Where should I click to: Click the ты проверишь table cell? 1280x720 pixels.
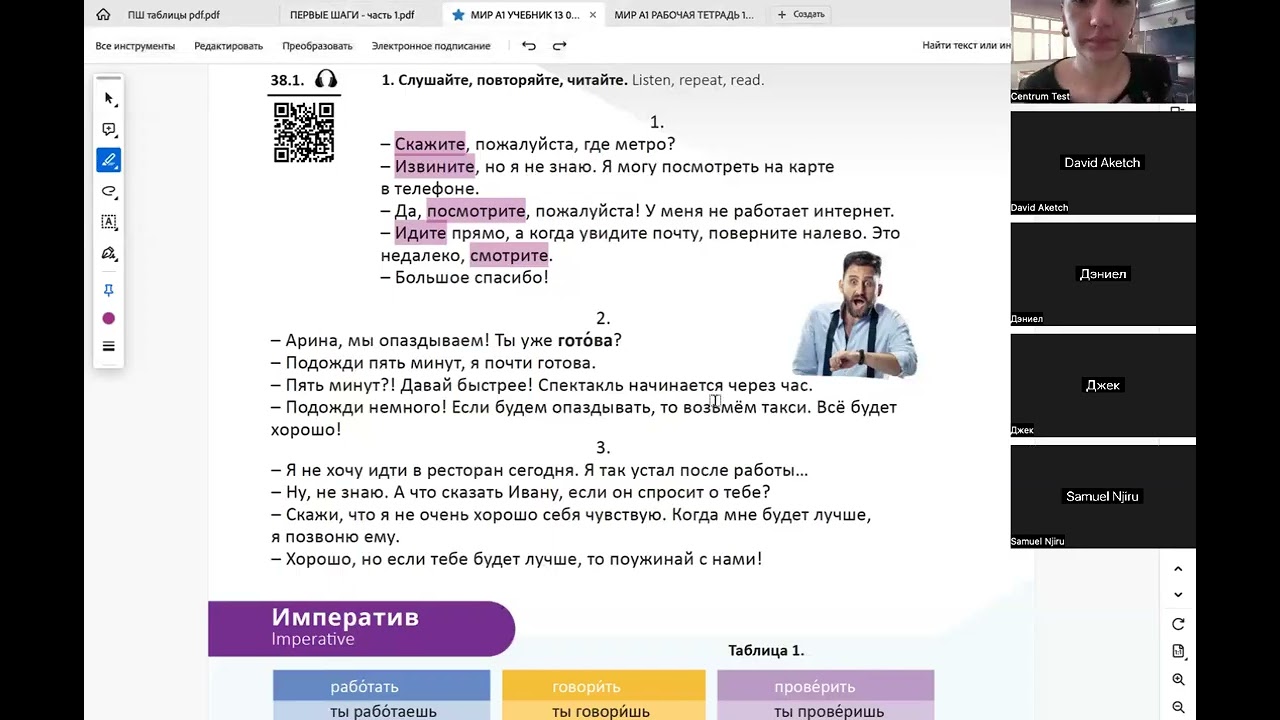[826, 711]
